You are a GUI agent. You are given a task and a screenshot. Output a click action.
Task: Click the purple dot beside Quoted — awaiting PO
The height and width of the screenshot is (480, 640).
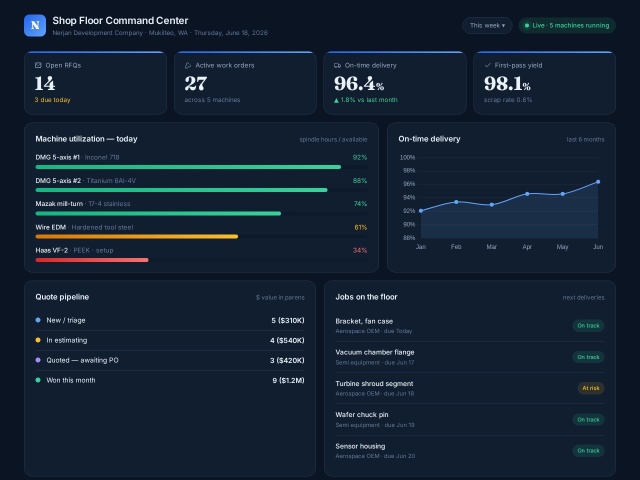[x=38, y=360]
